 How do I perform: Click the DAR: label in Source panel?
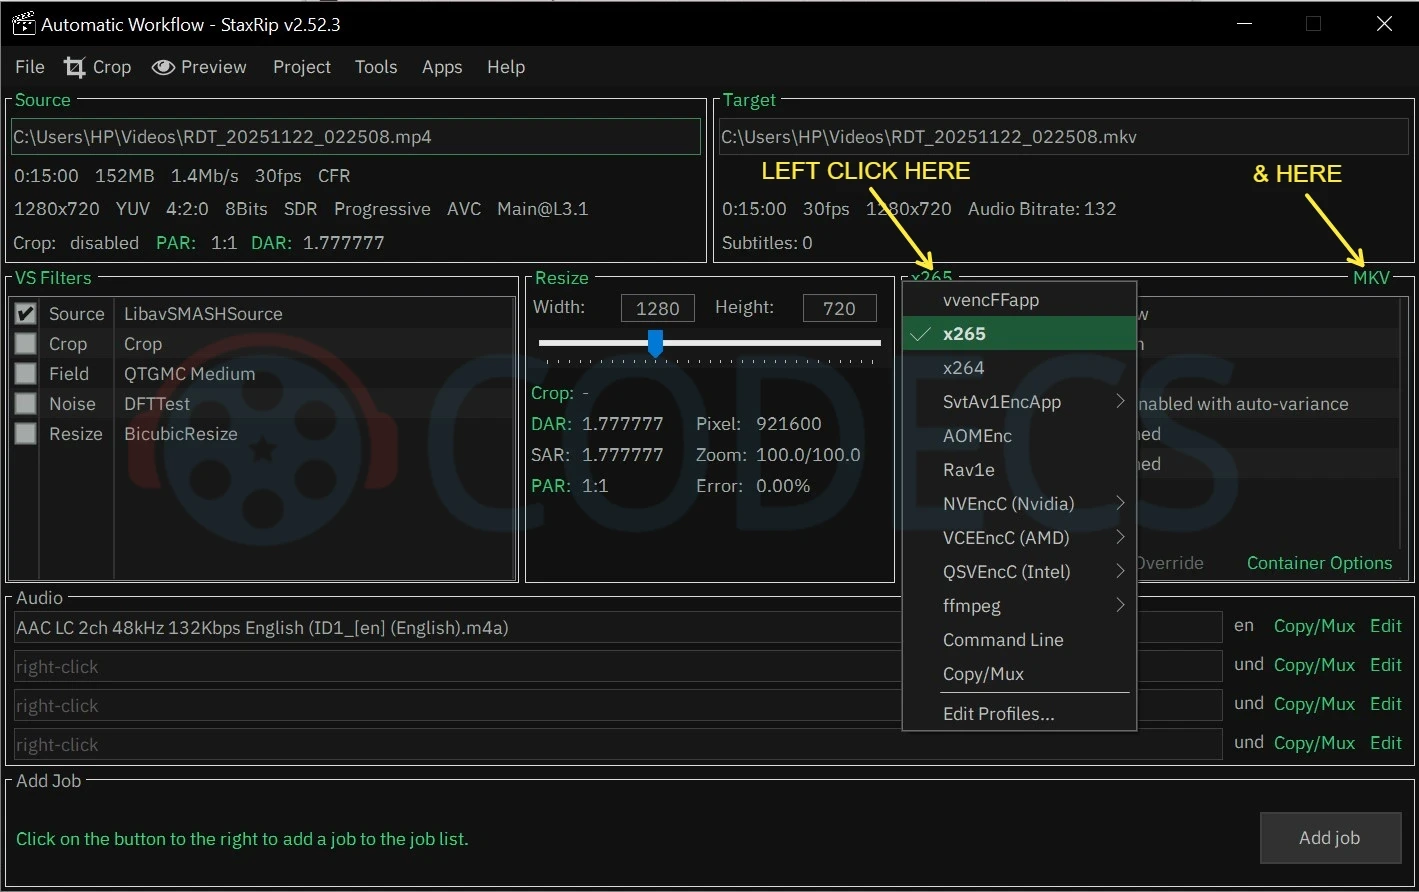coord(271,243)
